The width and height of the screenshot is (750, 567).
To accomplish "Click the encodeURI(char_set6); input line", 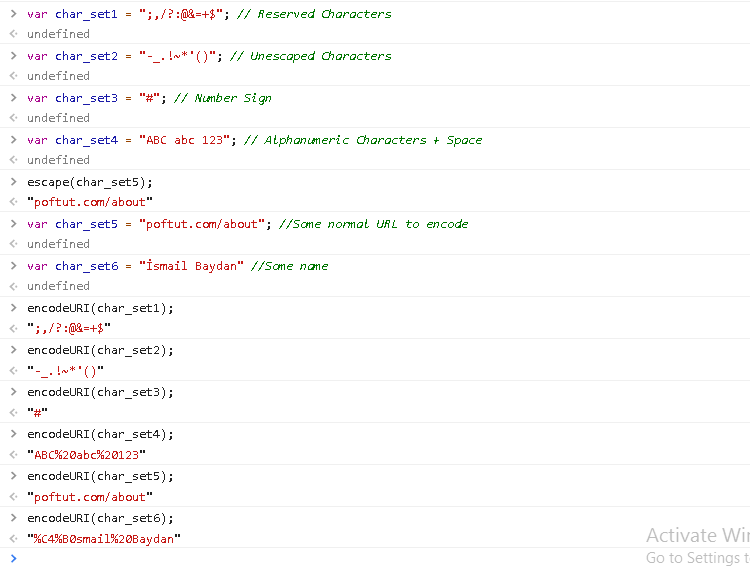I will 100,518.
